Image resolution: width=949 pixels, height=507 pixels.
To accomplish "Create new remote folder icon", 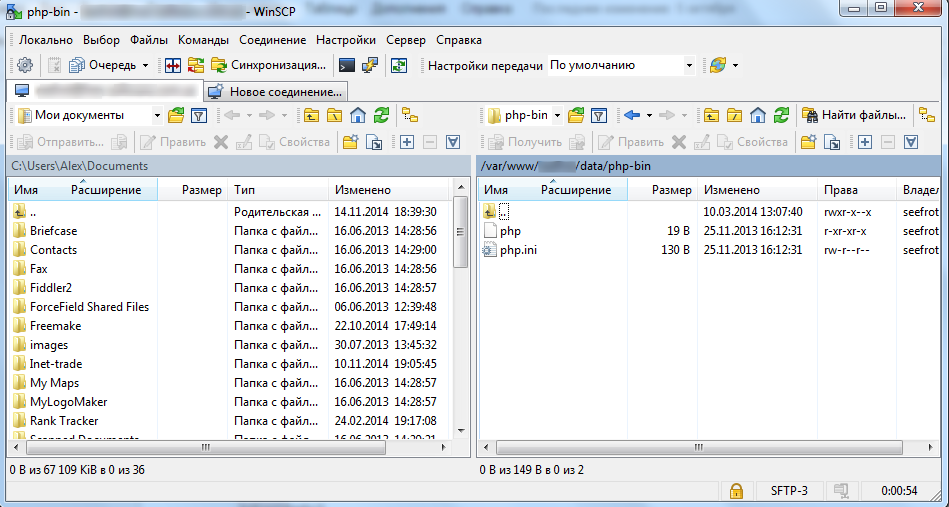I will tap(809, 142).
